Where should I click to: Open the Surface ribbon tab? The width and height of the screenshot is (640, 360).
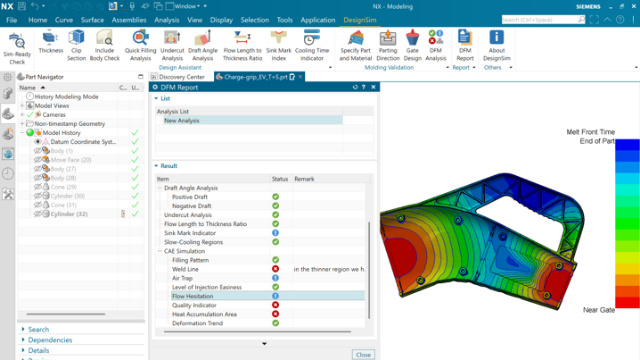click(92, 20)
